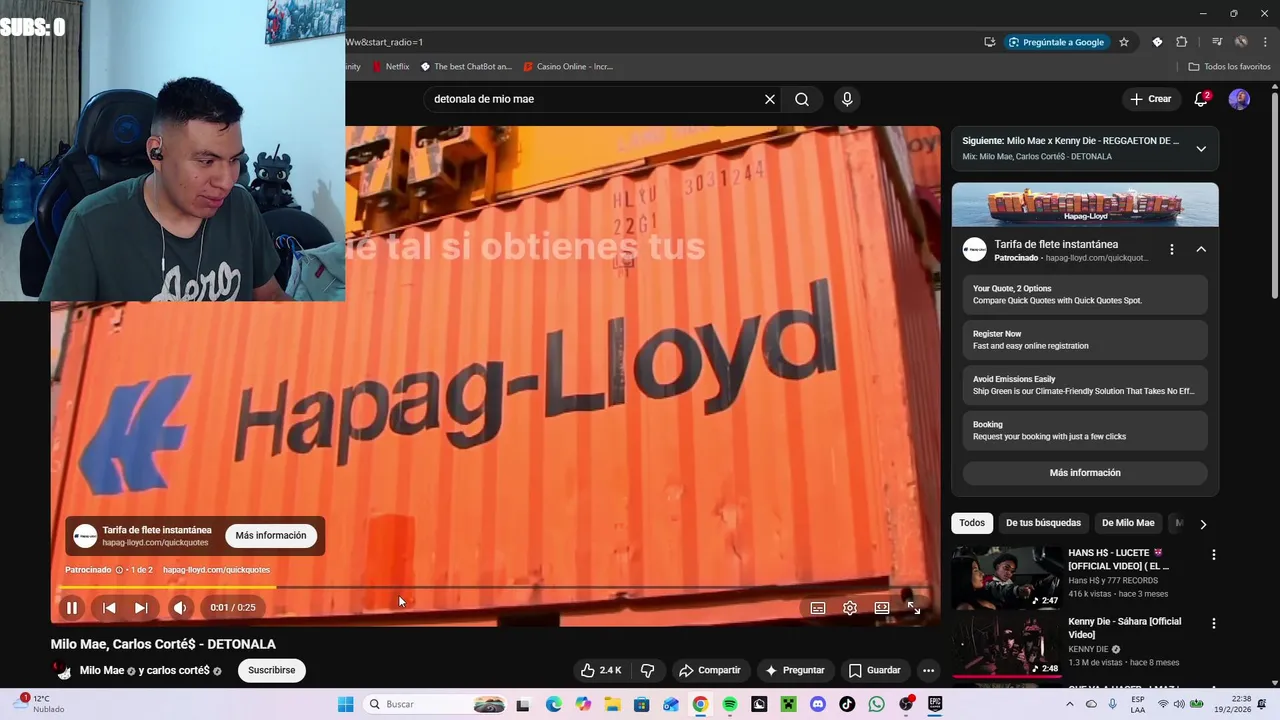Open Epic Games Launcher from the taskbar
Viewport: 1280px width, 720px height.
[x=936, y=704]
